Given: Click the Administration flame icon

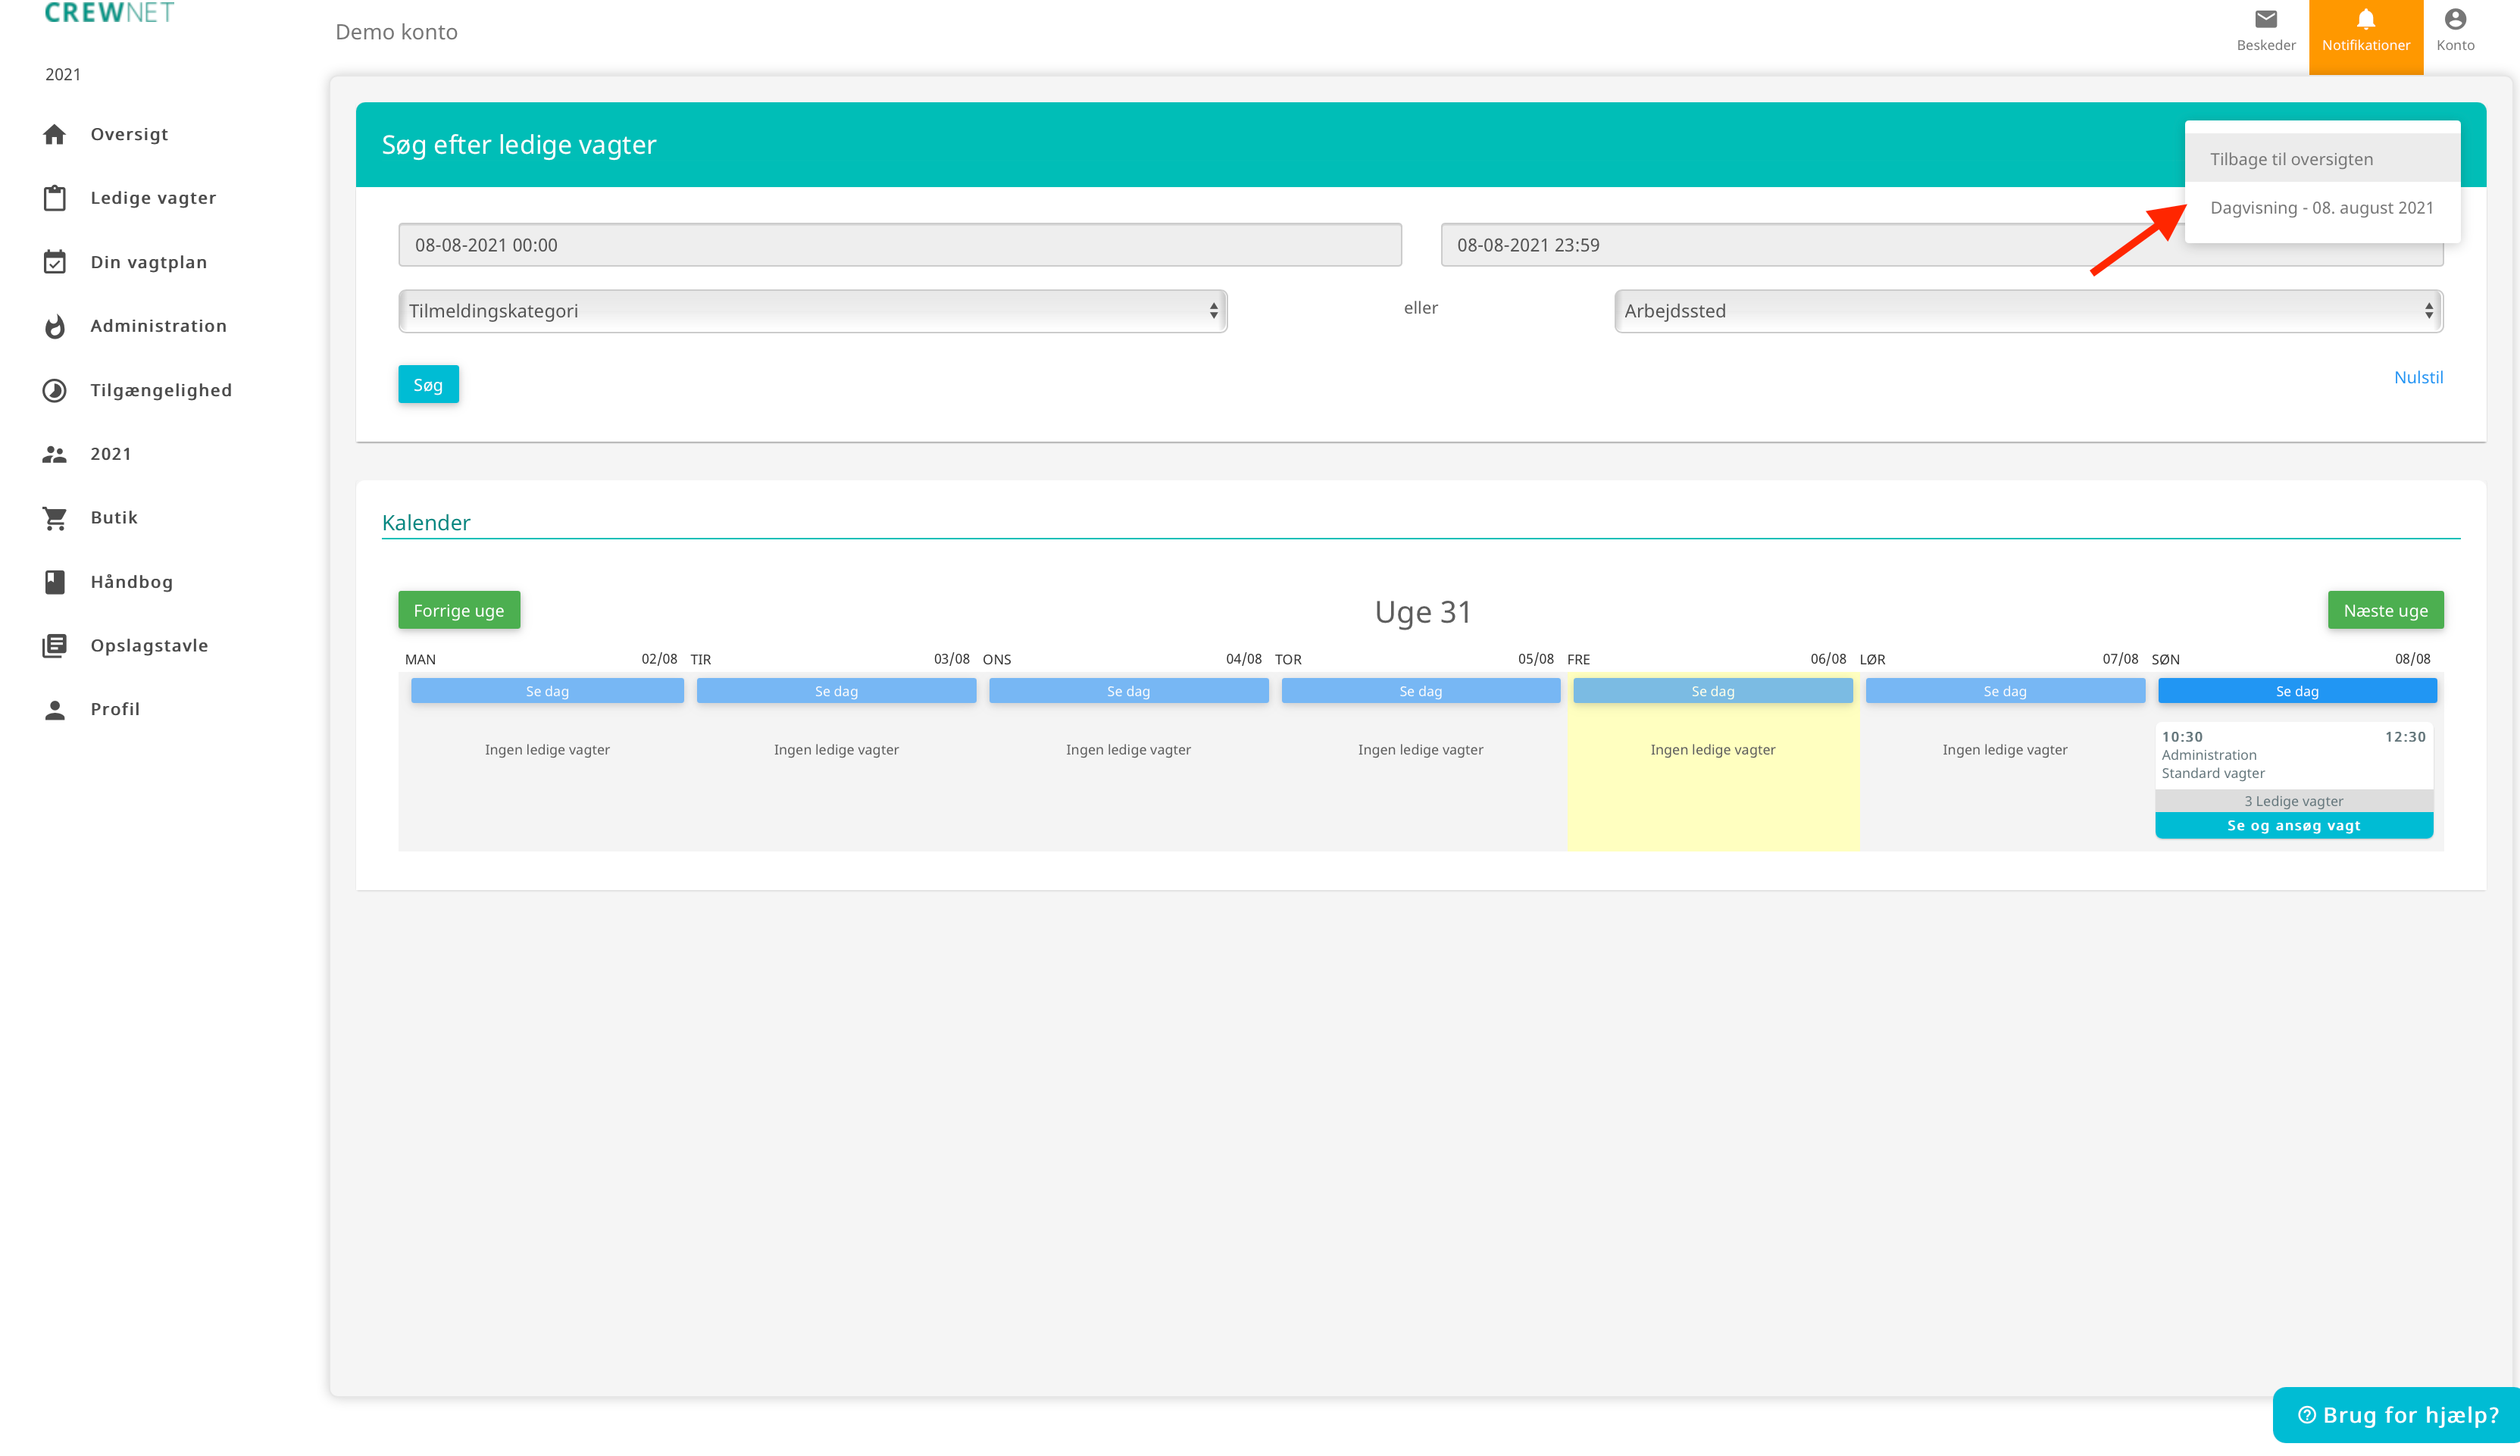Looking at the screenshot, I should pos(55,326).
